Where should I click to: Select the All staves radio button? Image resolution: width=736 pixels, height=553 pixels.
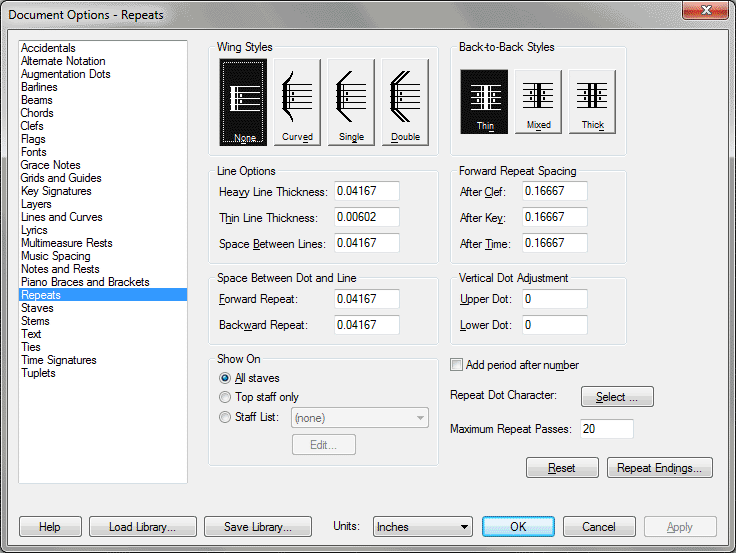[x=225, y=378]
